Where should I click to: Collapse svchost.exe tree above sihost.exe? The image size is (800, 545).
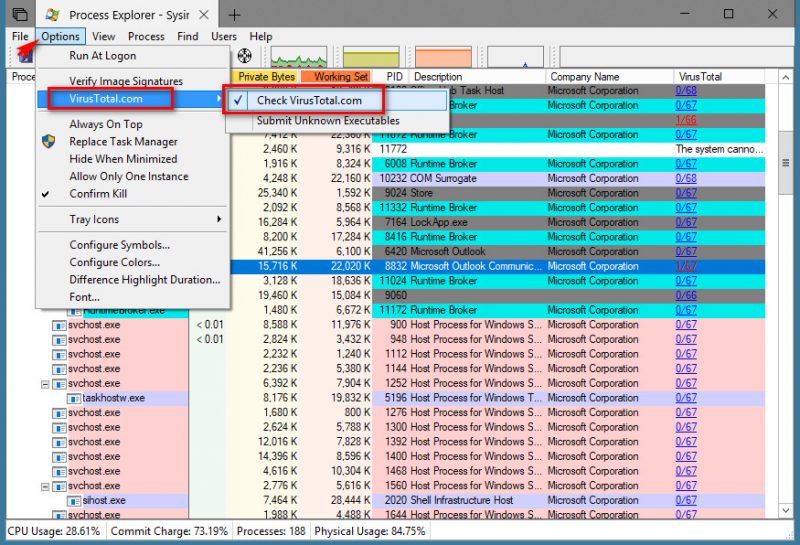pos(45,486)
